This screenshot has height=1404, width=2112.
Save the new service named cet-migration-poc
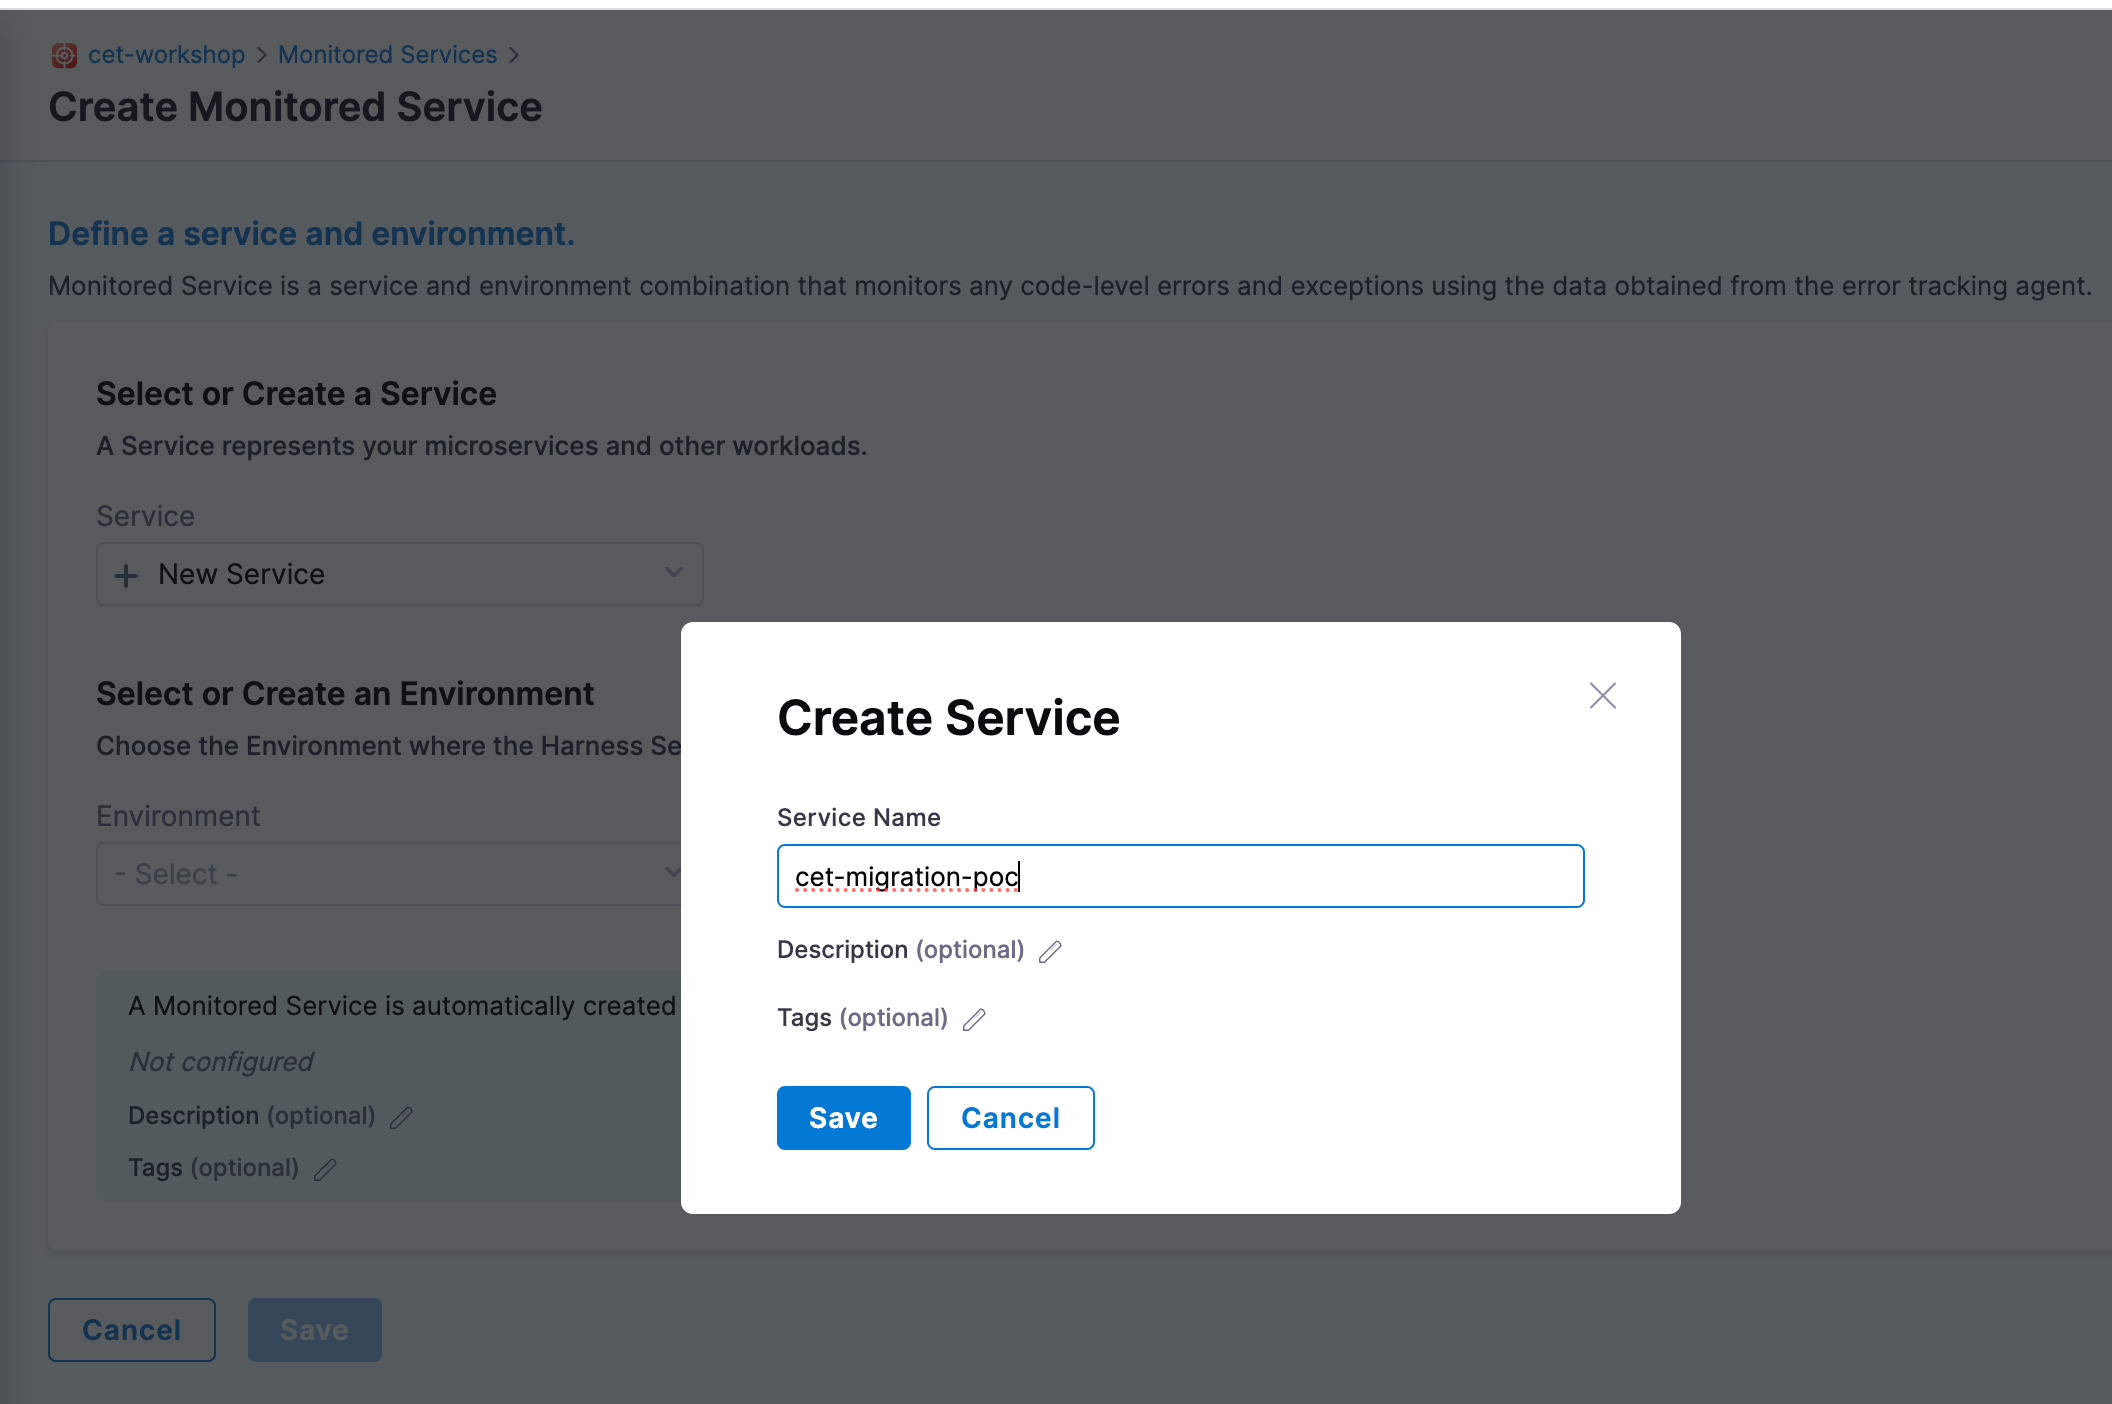pyautogui.click(x=843, y=1117)
